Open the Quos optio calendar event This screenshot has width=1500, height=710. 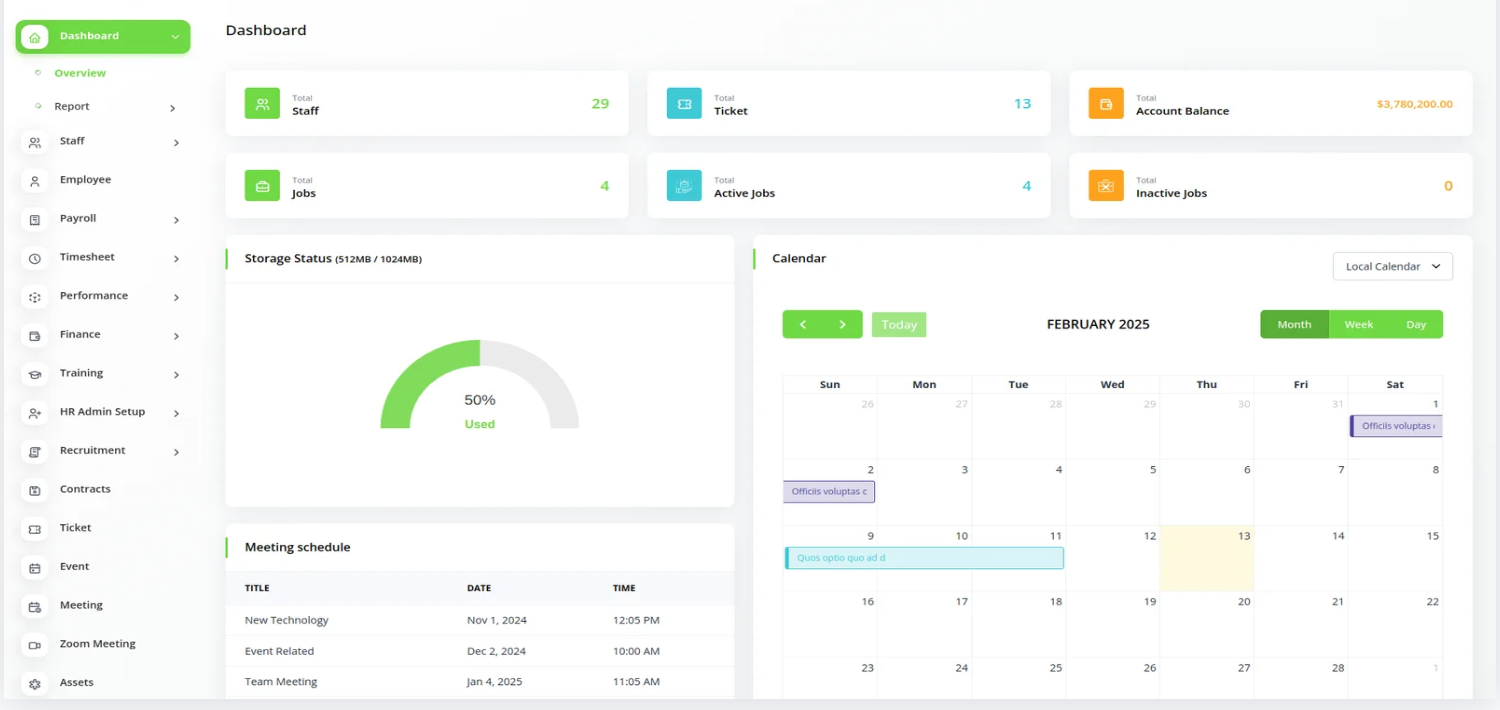tap(924, 558)
